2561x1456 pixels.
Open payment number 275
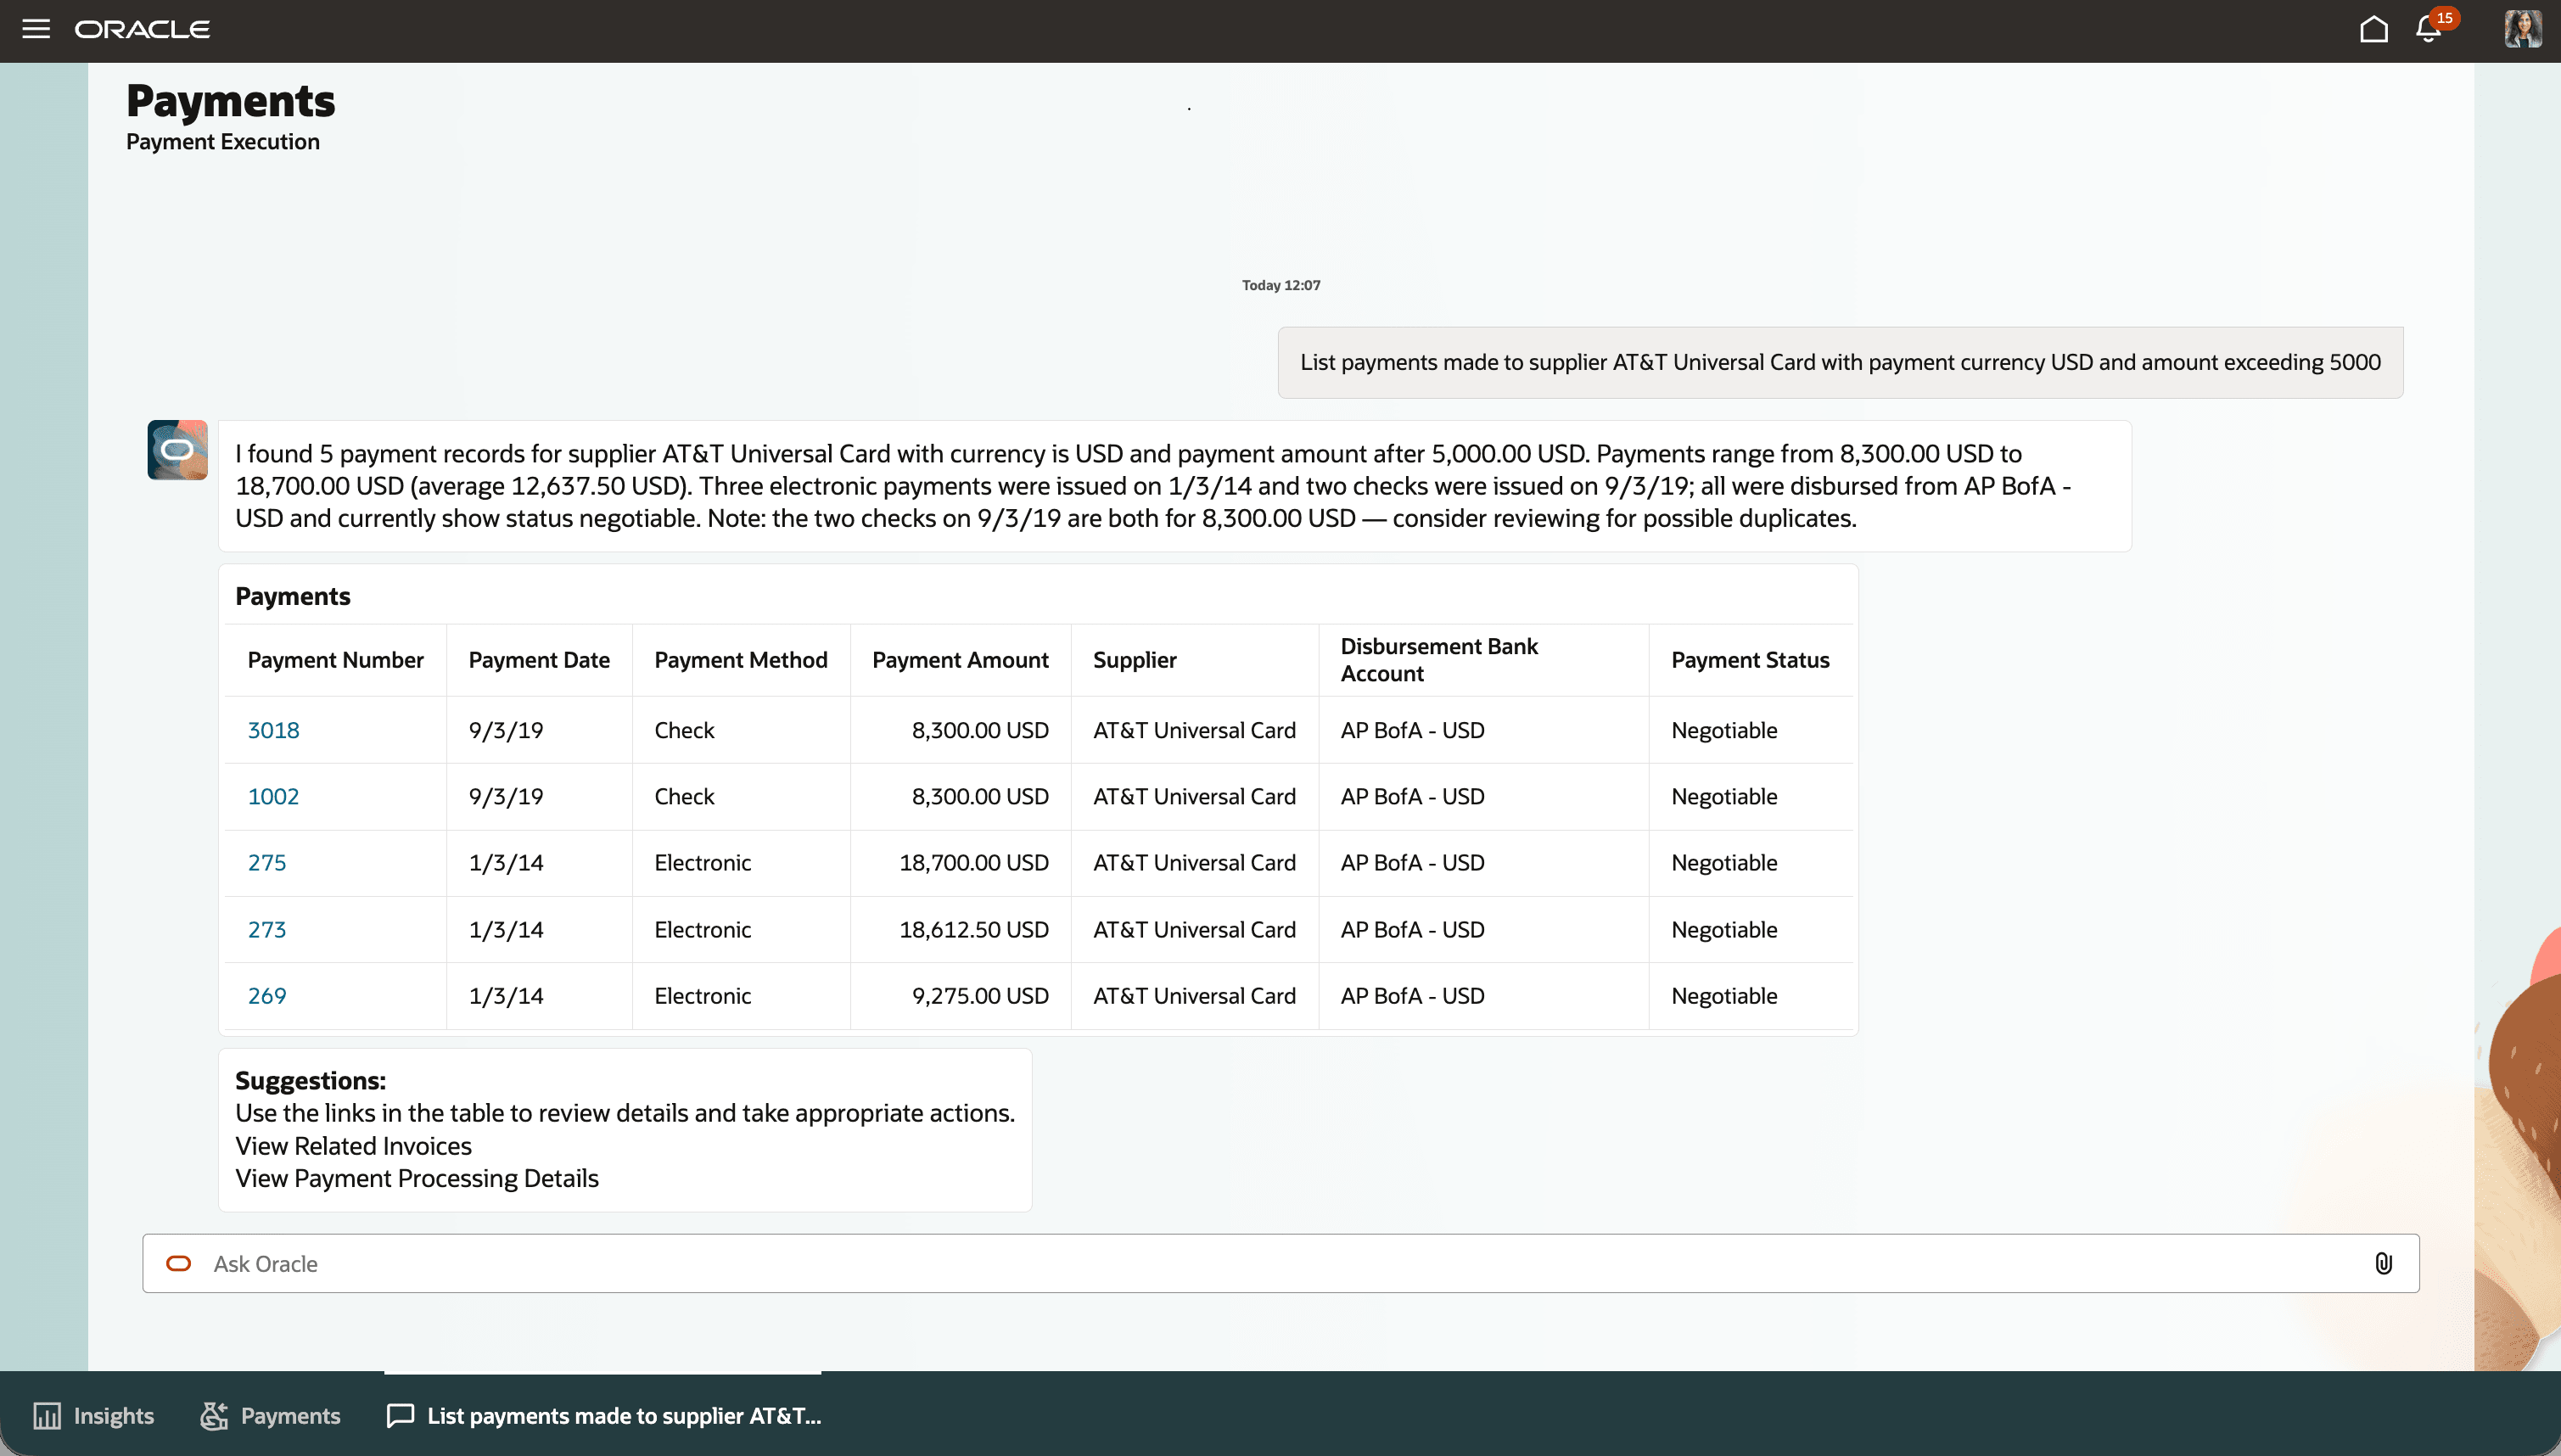pyautogui.click(x=267, y=862)
